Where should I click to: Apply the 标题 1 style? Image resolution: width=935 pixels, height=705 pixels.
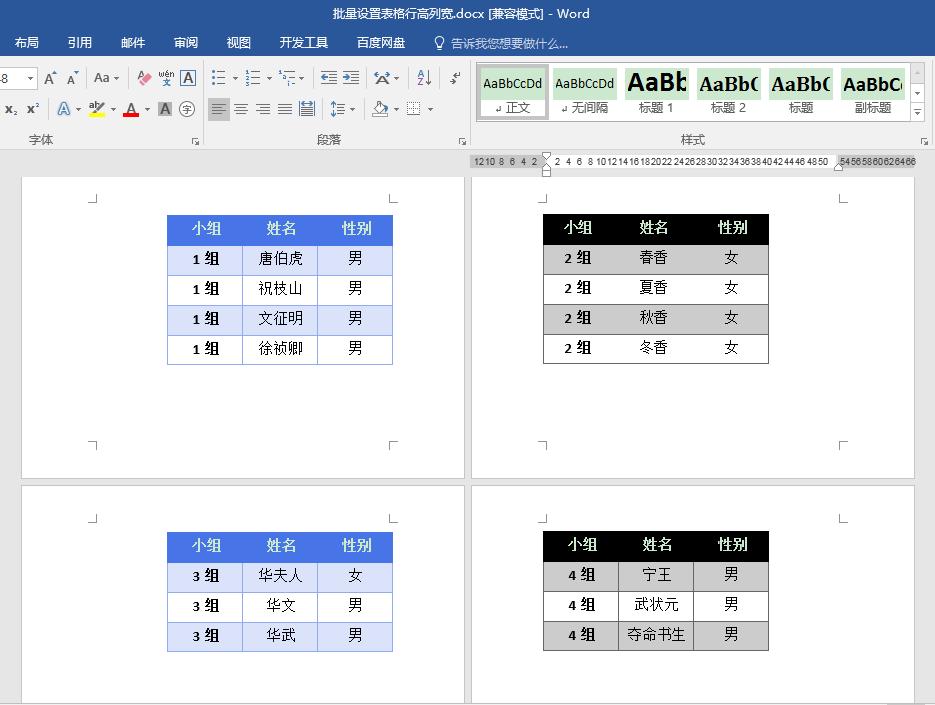656,85
